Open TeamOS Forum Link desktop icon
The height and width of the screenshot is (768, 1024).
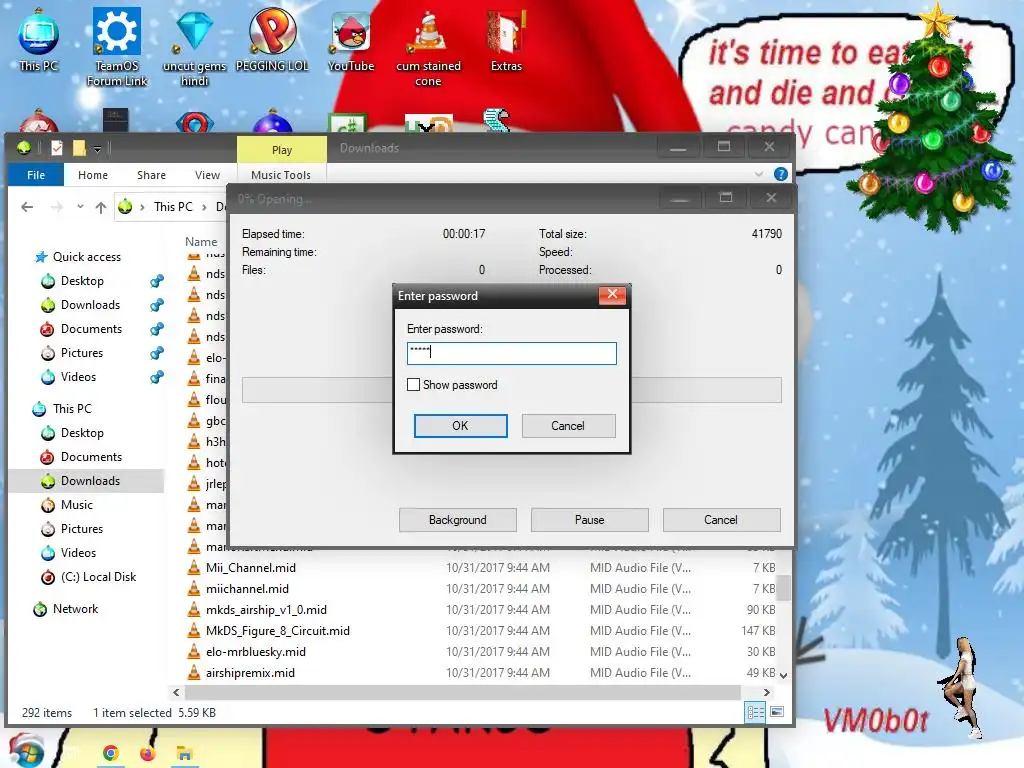click(x=117, y=47)
